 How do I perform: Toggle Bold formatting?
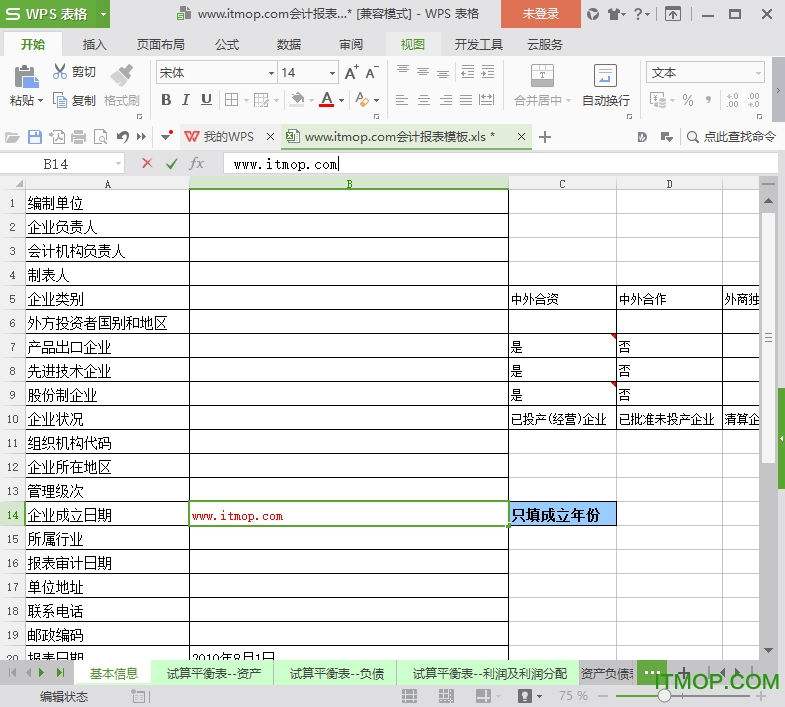pos(166,100)
